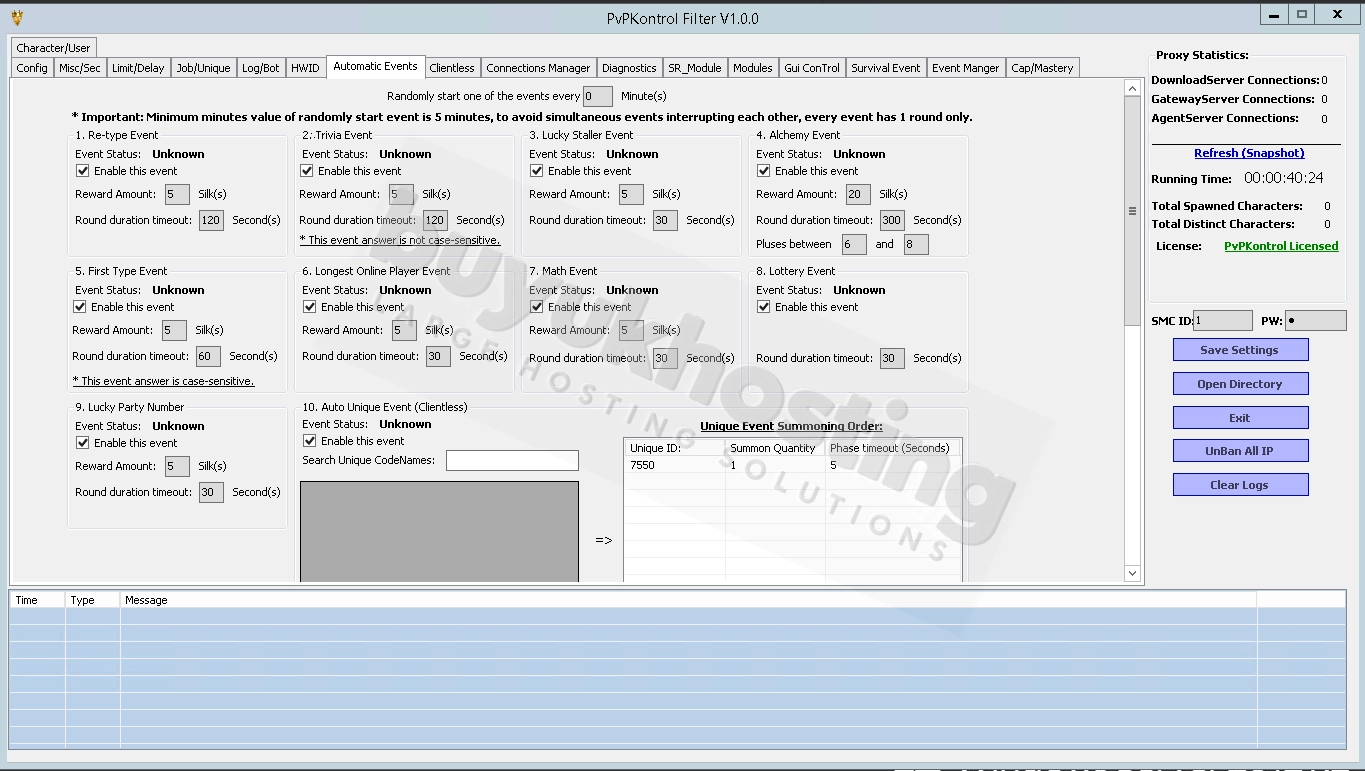Screen dimensions: 1365x771
Task: Toggle Enable this event for Trivia Event
Action: tap(307, 171)
